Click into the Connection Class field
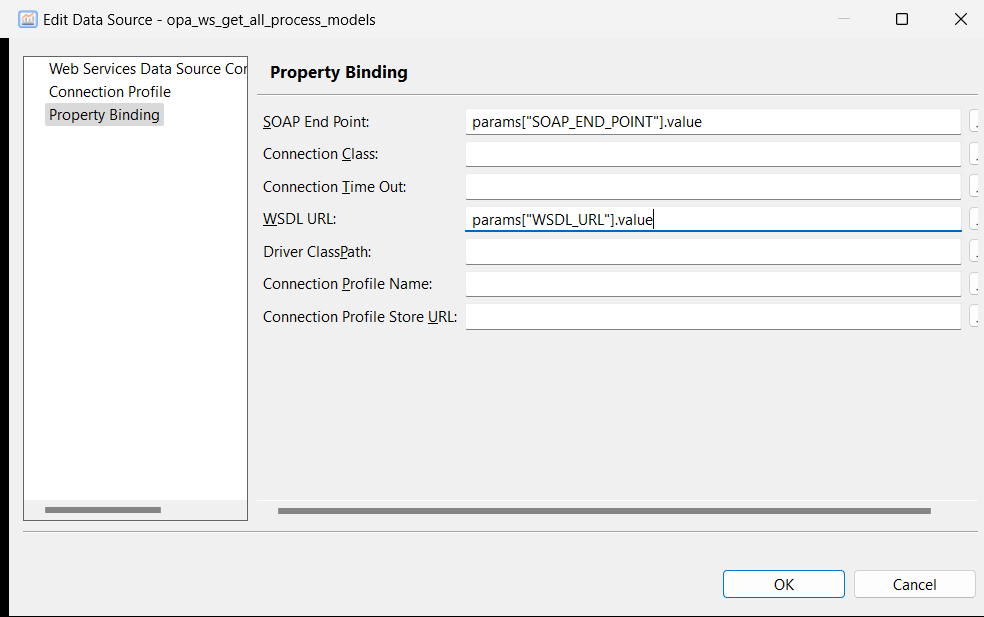 [x=713, y=154]
